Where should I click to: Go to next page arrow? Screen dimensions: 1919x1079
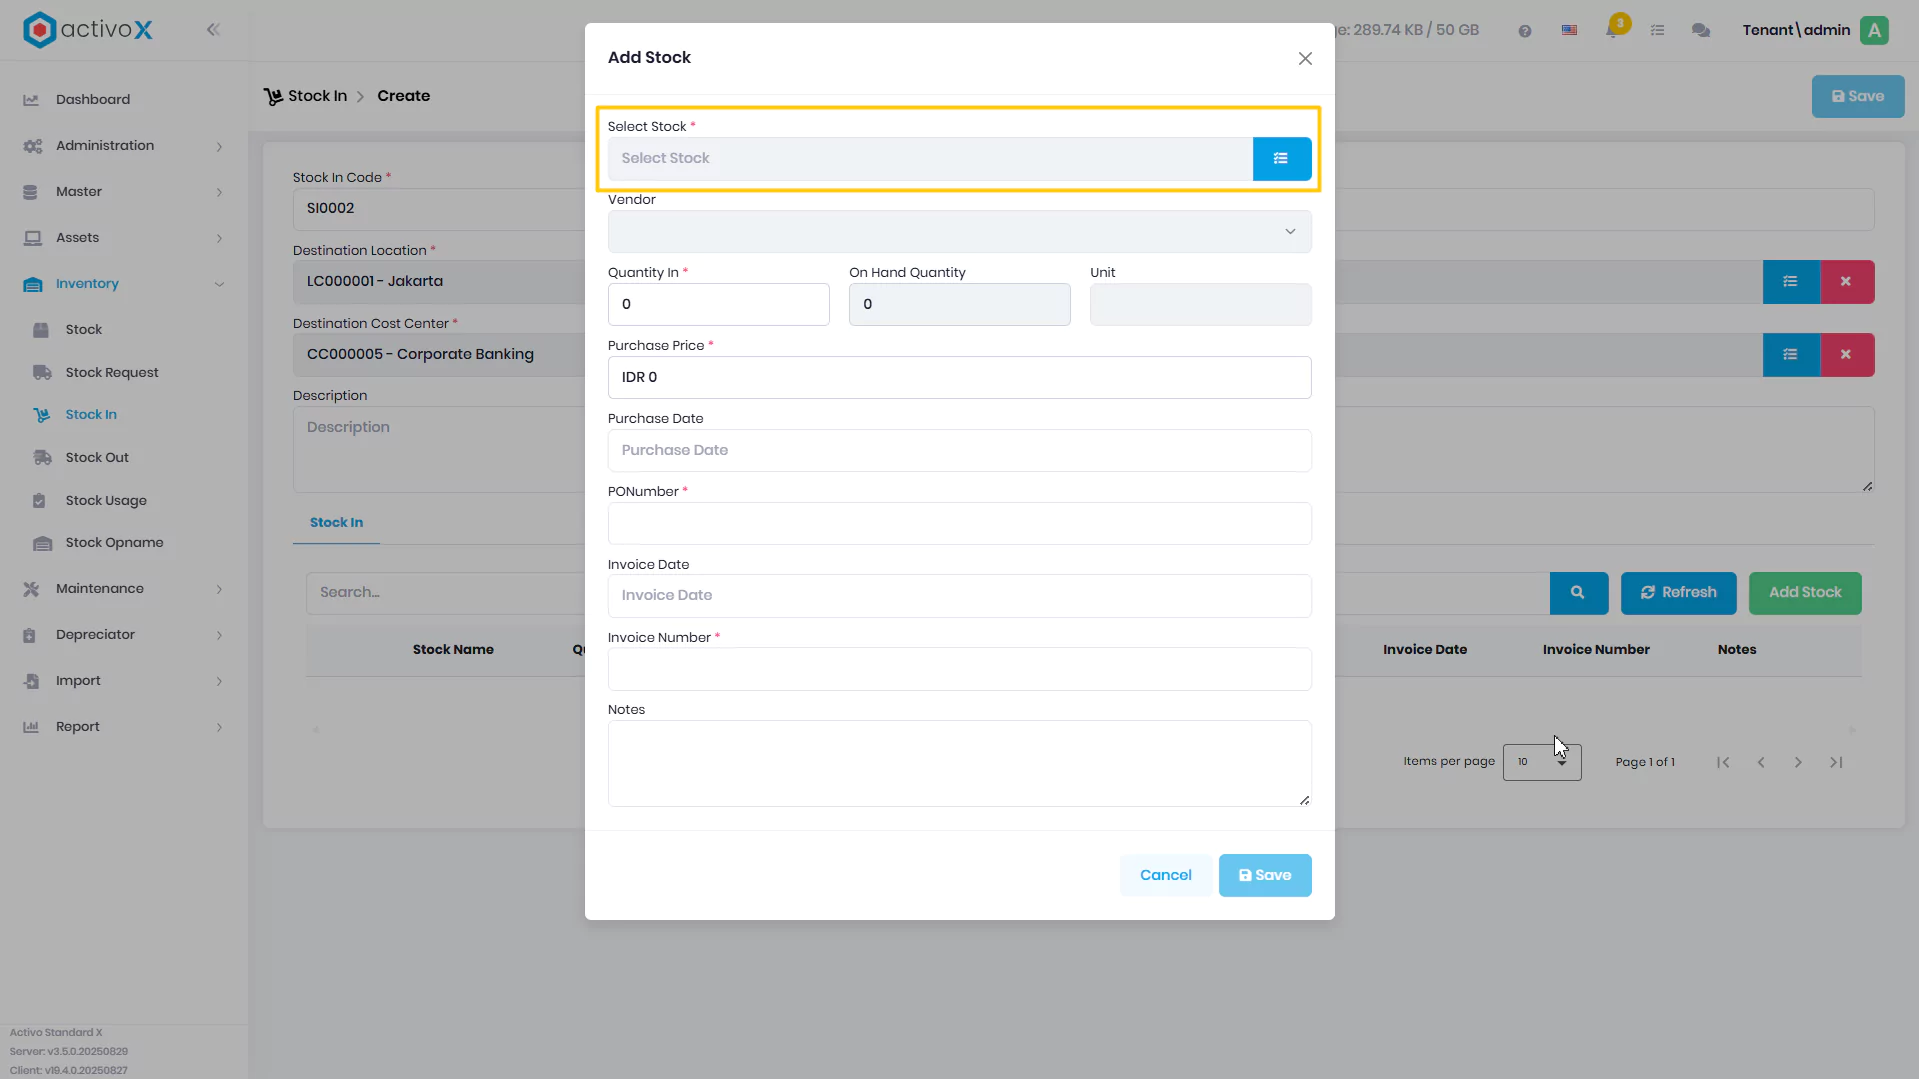pos(1798,763)
